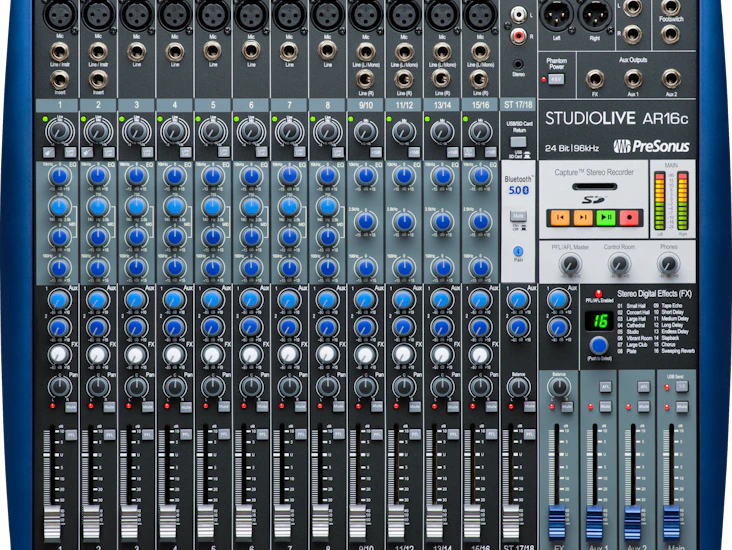
Task: Click the 'STUDIOLIVE AR16c' model name
Action: point(616,119)
